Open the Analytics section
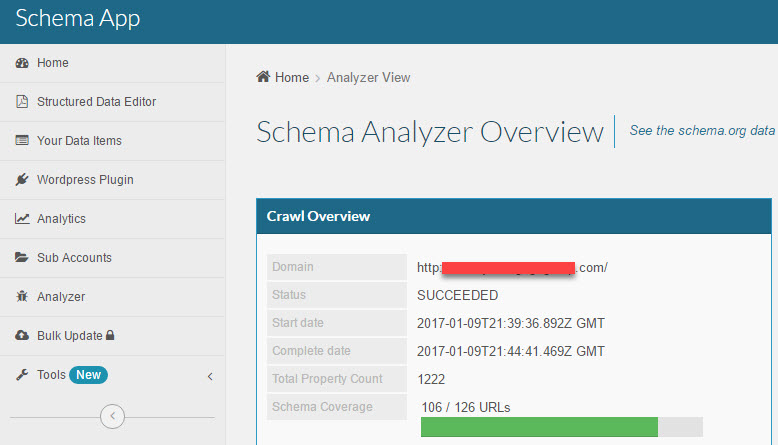The width and height of the screenshot is (778, 445). [x=113, y=219]
